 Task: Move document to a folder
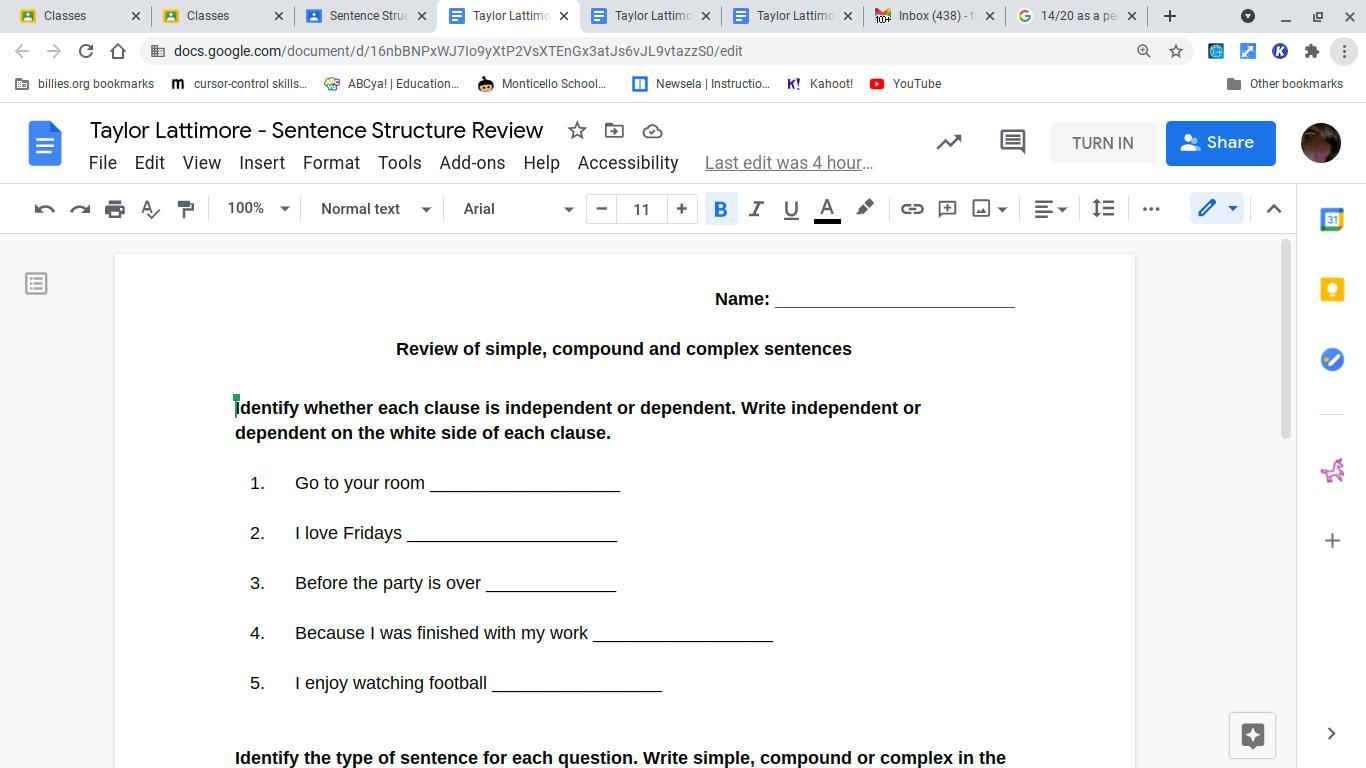pyautogui.click(x=614, y=131)
